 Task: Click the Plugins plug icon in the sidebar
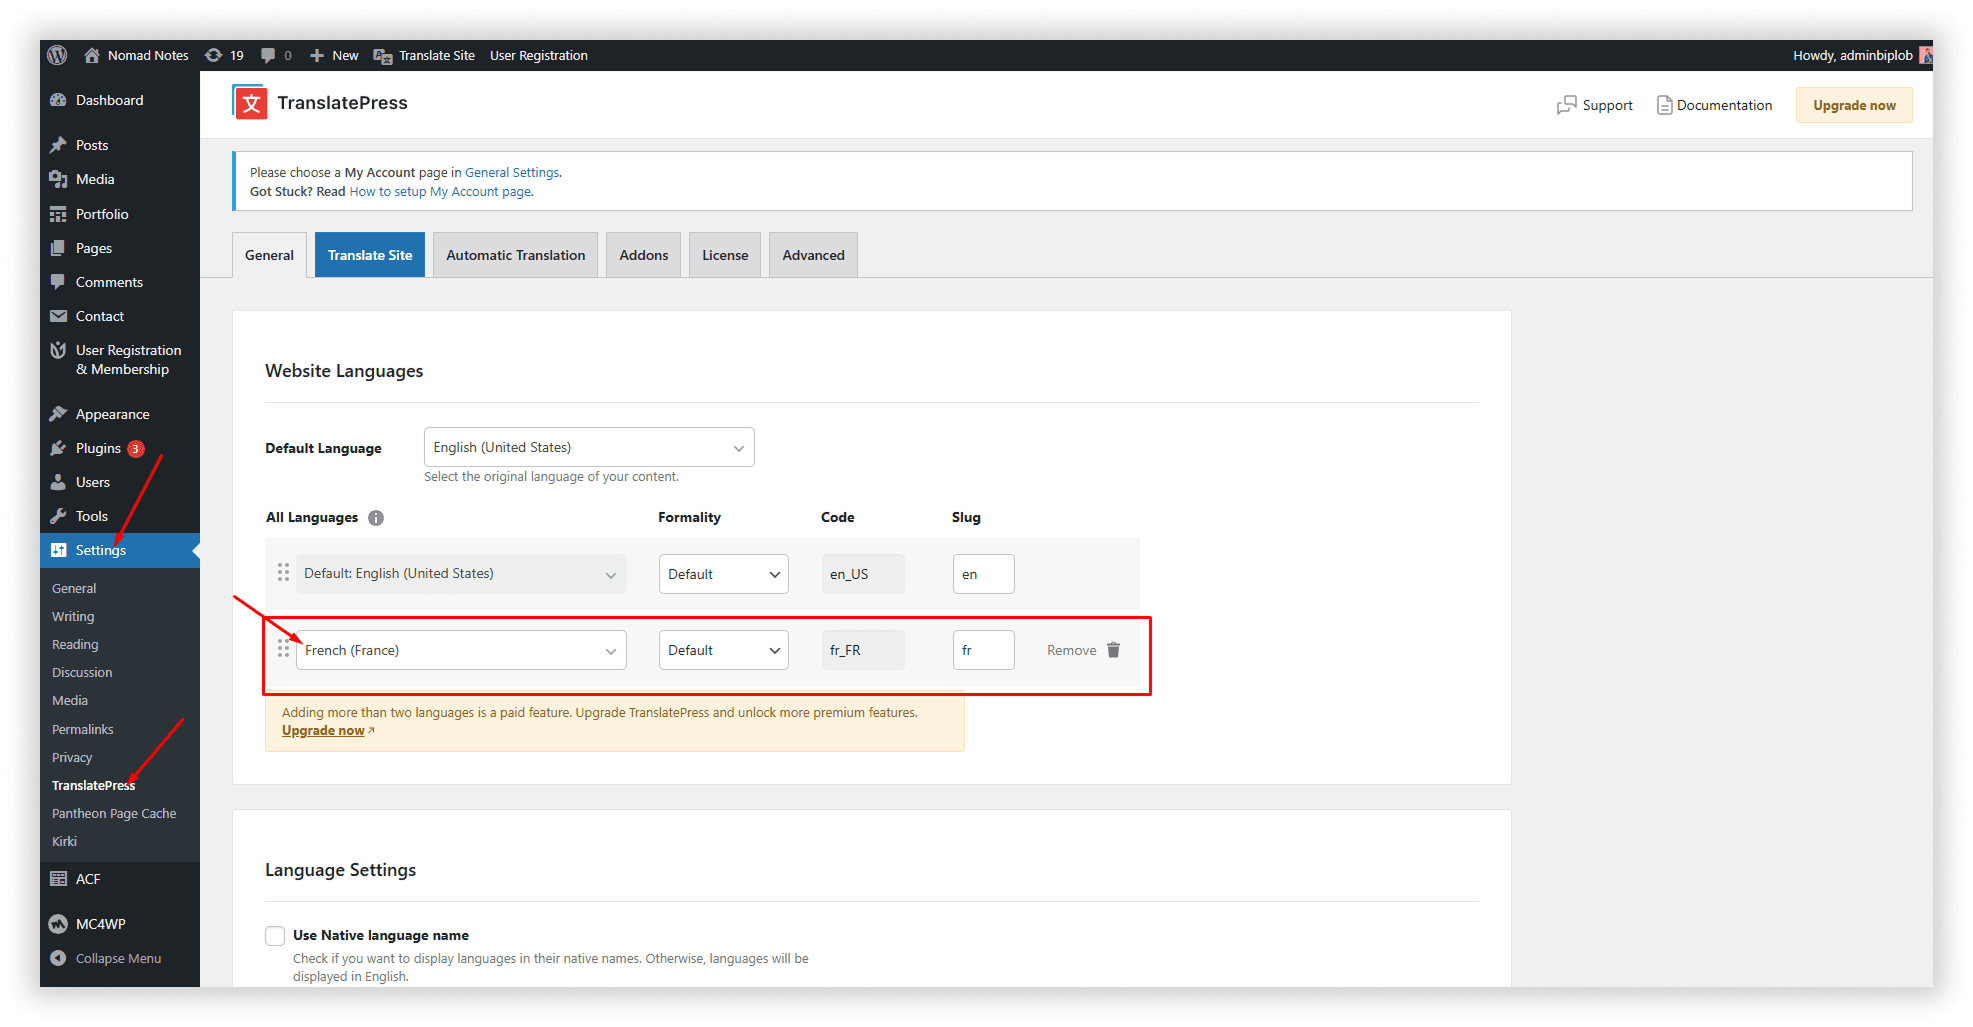tap(58, 448)
